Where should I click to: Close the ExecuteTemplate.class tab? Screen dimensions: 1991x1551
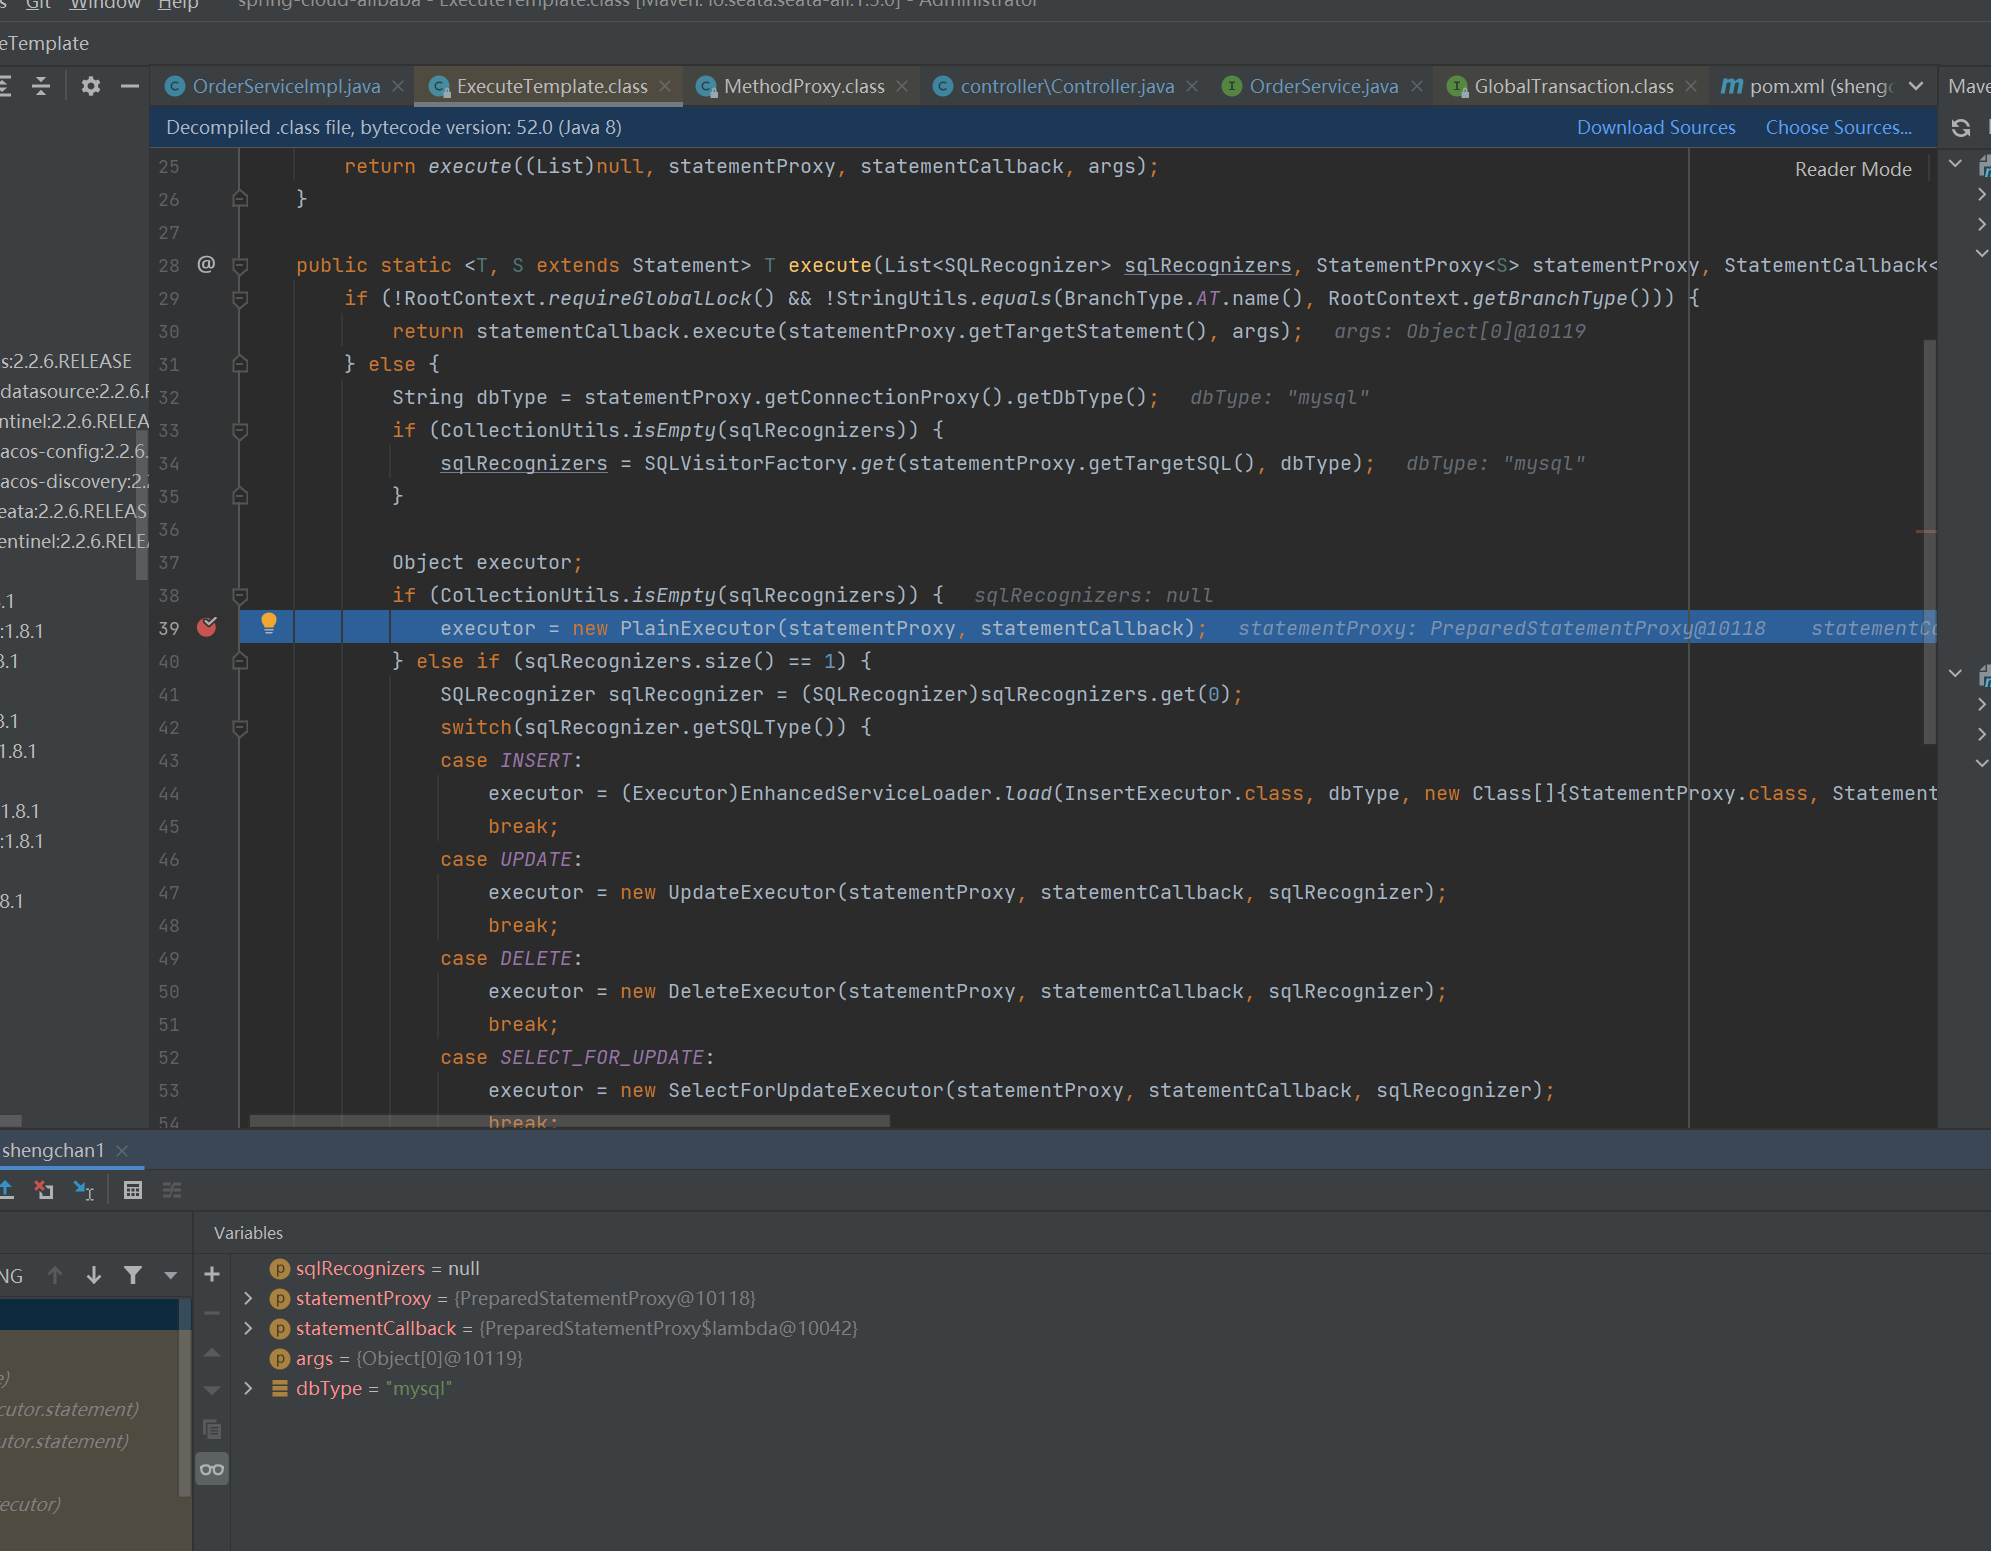pyautogui.click(x=665, y=87)
